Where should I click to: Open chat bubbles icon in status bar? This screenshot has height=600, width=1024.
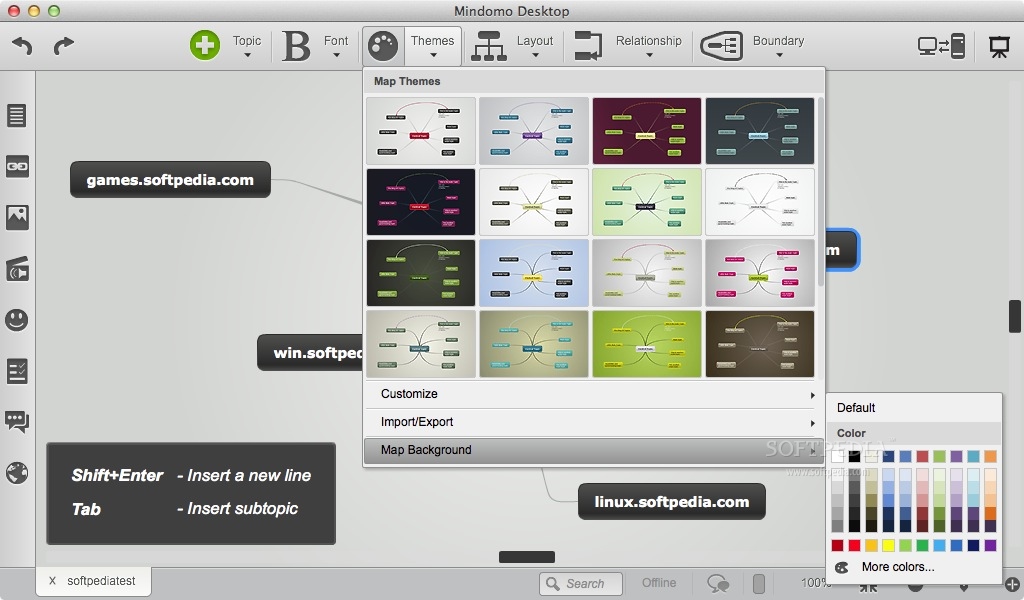(x=718, y=583)
